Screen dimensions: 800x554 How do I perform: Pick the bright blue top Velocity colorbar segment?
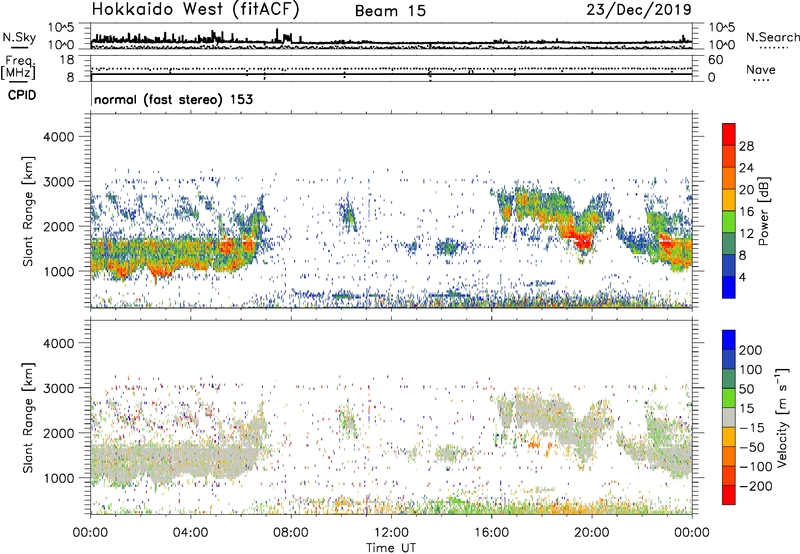click(x=729, y=340)
